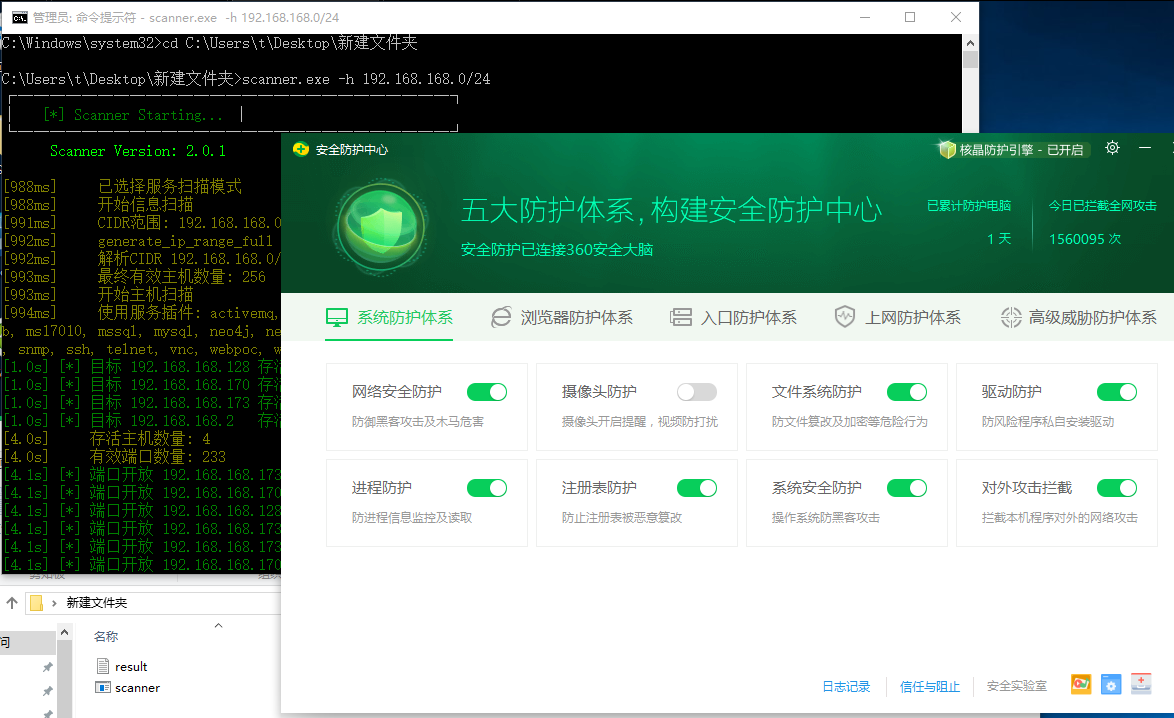This screenshot has height=718, width=1174.
Task: Click the folder icon in Explorer address bar
Action: pyautogui.click(x=36, y=603)
